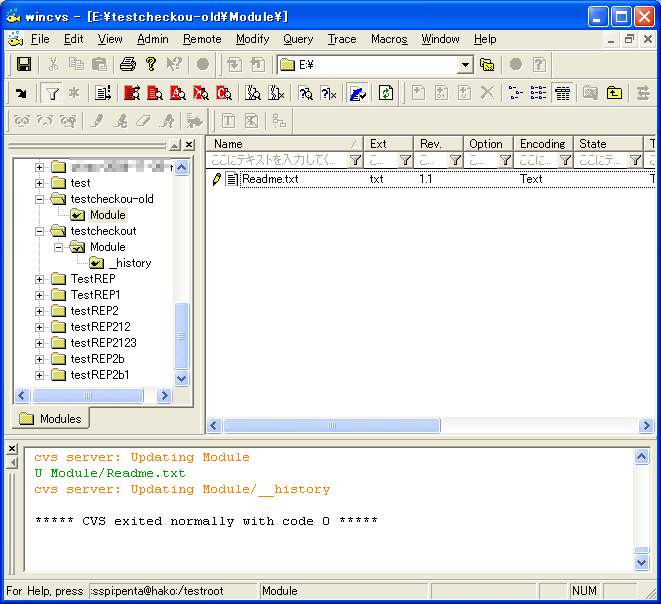Sort by the State column header
The width and height of the screenshot is (661, 604).
[x=608, y=144]
